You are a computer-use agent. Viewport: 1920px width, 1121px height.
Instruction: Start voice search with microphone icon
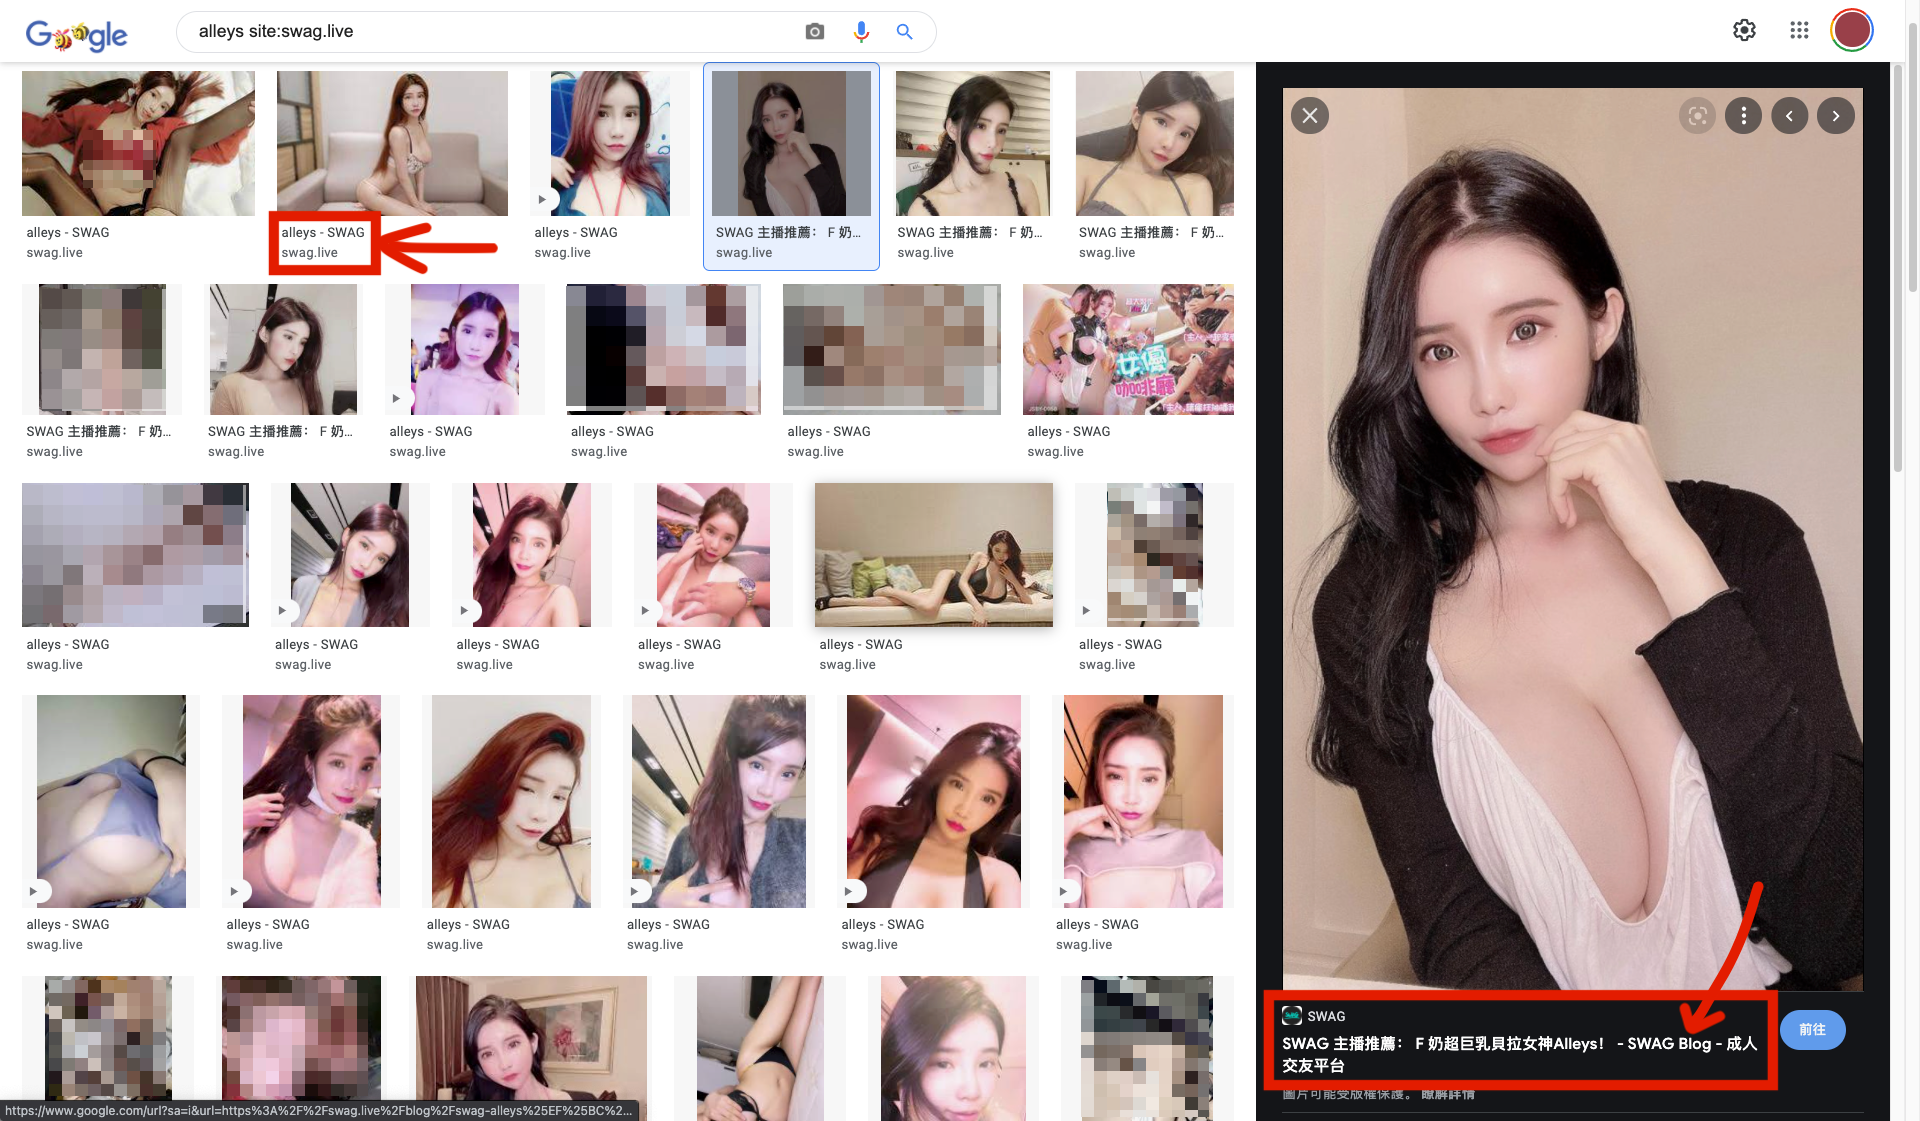coord(861,32)
